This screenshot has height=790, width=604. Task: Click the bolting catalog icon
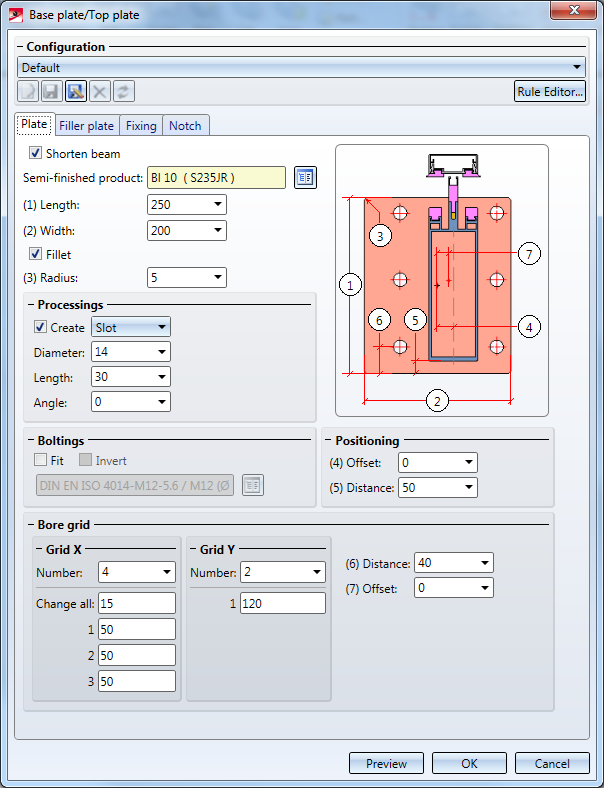coord(253,485)
